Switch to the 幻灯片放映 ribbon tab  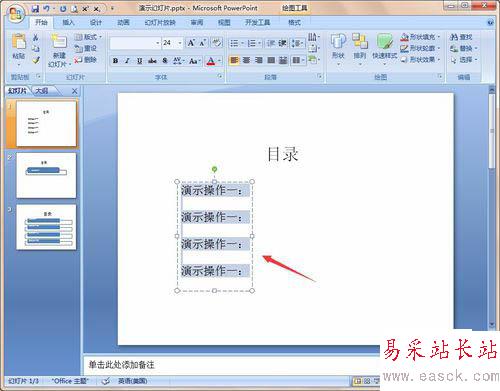tap(160, 22)
